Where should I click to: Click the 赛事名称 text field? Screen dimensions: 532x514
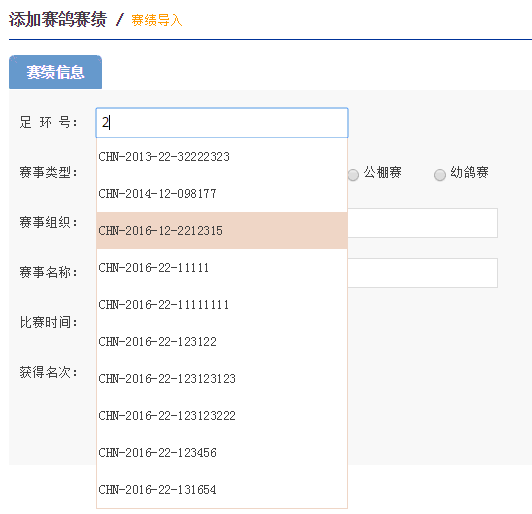pyautogui.click(x=422, y=273)
